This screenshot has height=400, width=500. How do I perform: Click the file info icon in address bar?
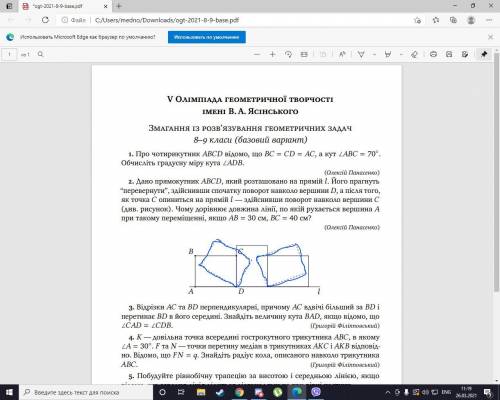[65, 20]
